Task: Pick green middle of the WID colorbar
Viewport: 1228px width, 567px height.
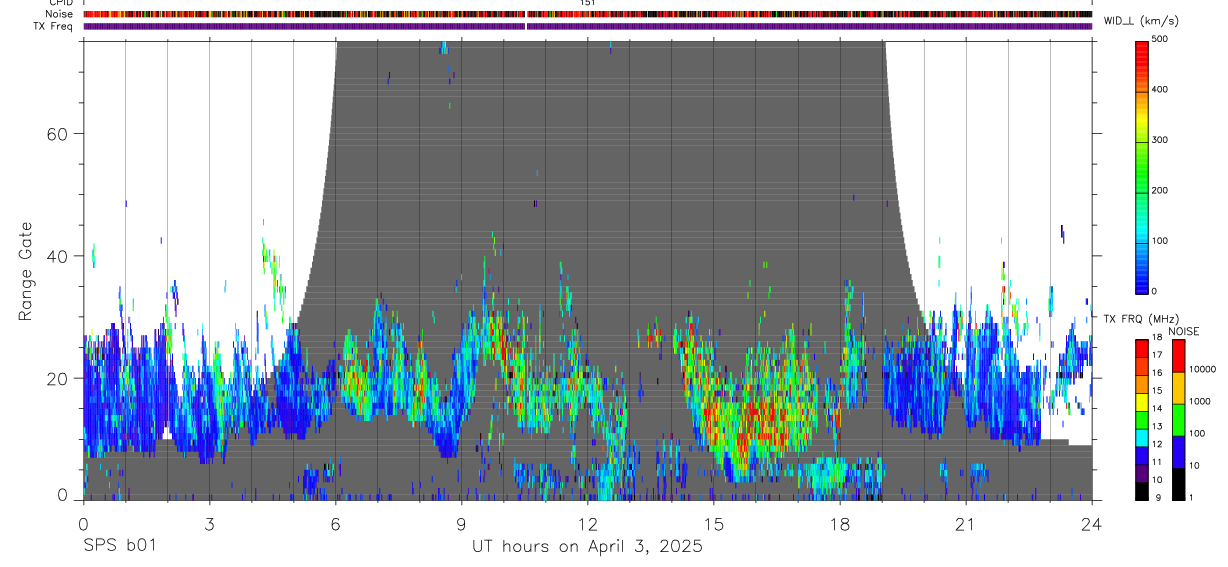Action: coord(1142,167)
